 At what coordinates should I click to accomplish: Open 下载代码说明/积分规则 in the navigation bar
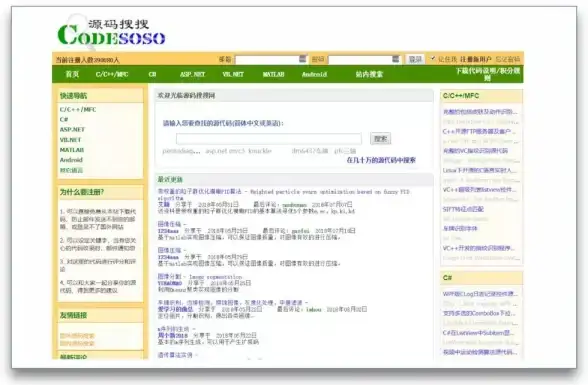[488, 74]
